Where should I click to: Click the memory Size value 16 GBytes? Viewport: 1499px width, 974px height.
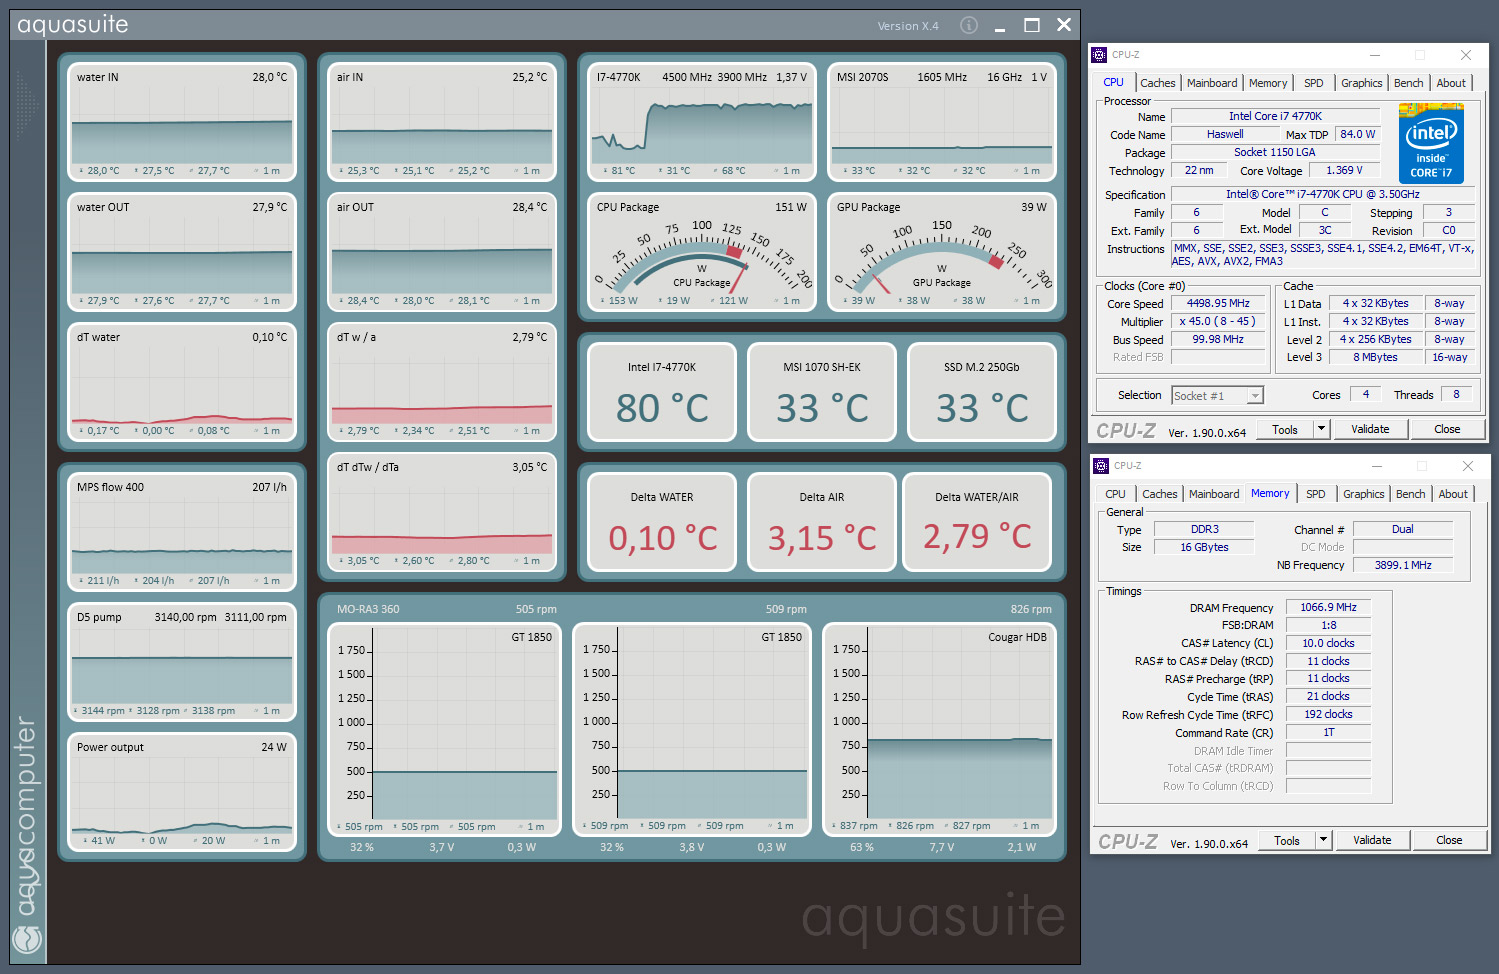click(x=1204, y=548)
